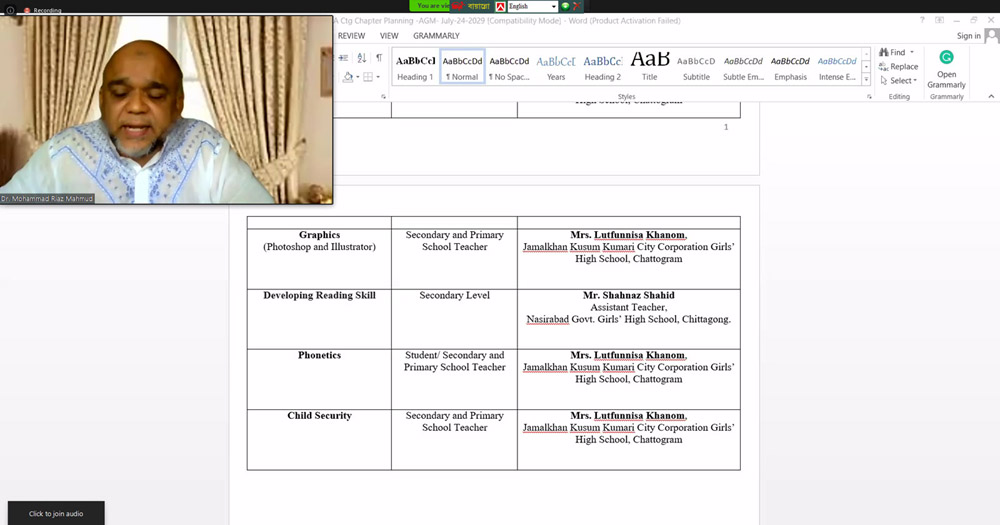Image resolution: width=1000 pixels, height=525 pixels.
Task: Open the Paragraph settings dialog launcher
Action: (383, 96)
